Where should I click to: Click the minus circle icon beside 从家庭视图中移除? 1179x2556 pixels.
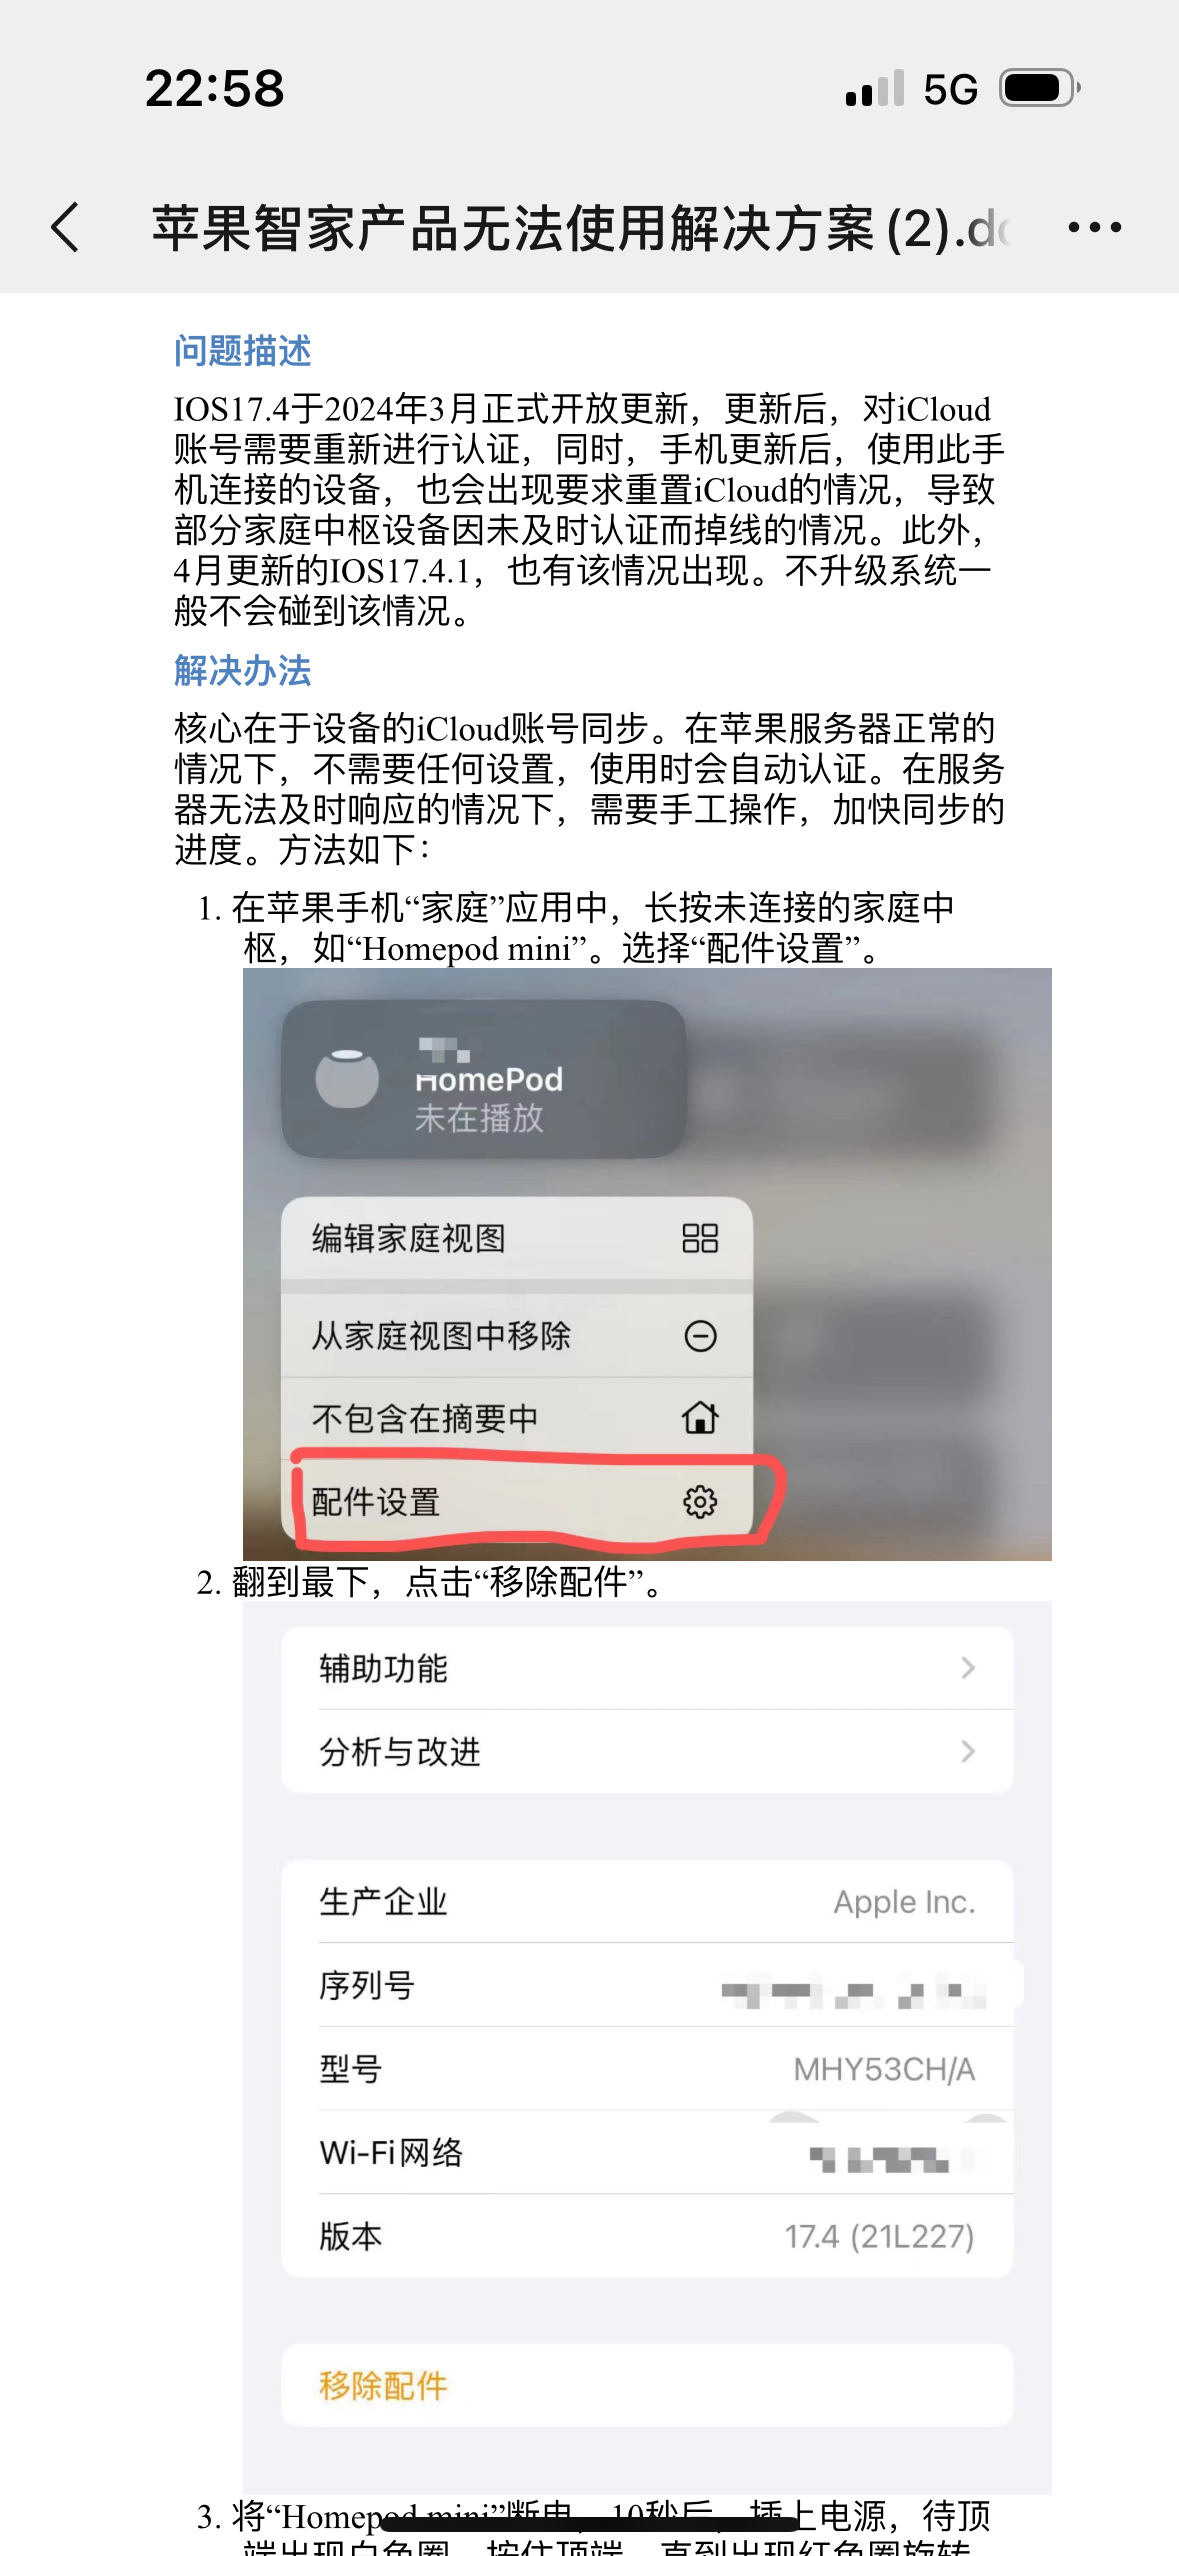tap(700, 1335)
